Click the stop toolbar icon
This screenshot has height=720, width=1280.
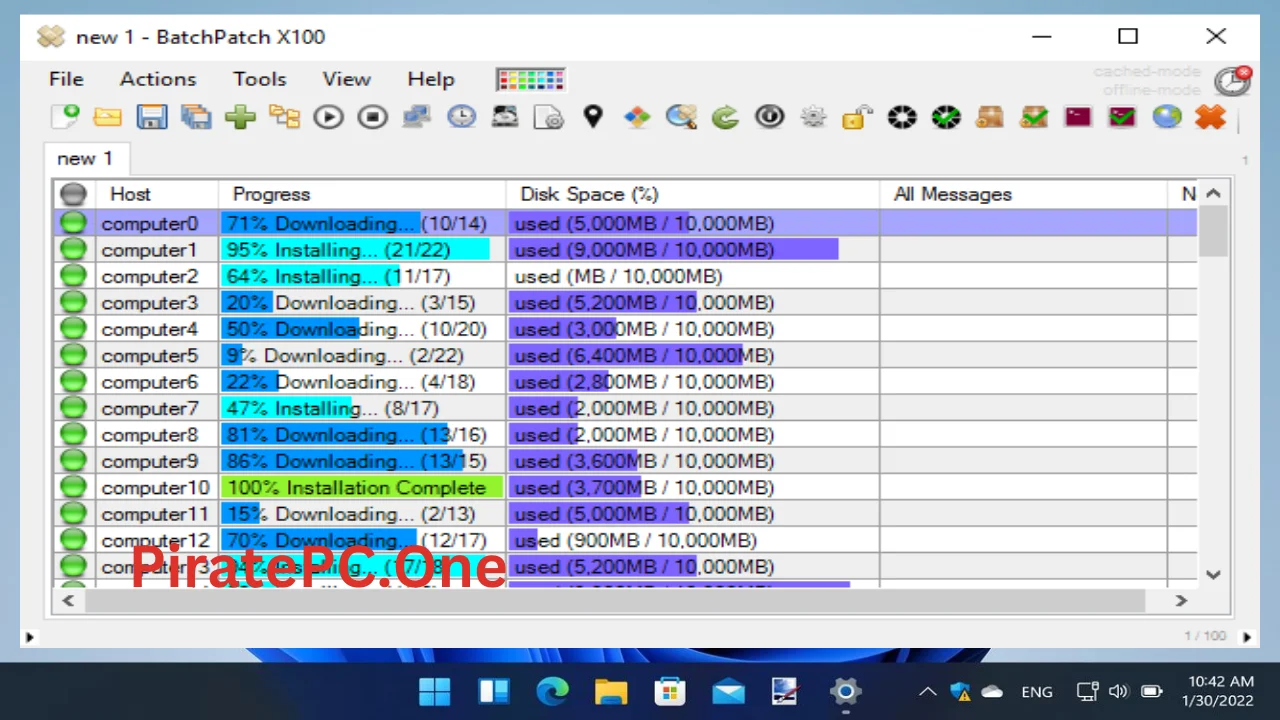(372, 117)
